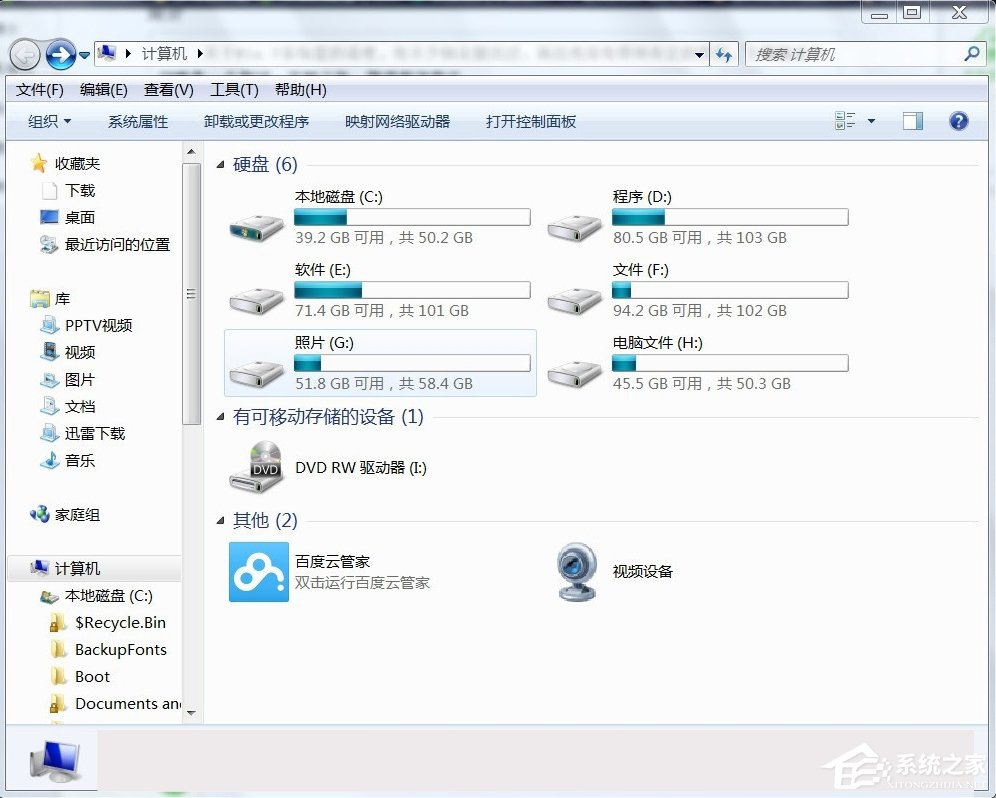Open the 文件(F) menu
This screenshot has height=798, width=996.
(x=39, y=89)
